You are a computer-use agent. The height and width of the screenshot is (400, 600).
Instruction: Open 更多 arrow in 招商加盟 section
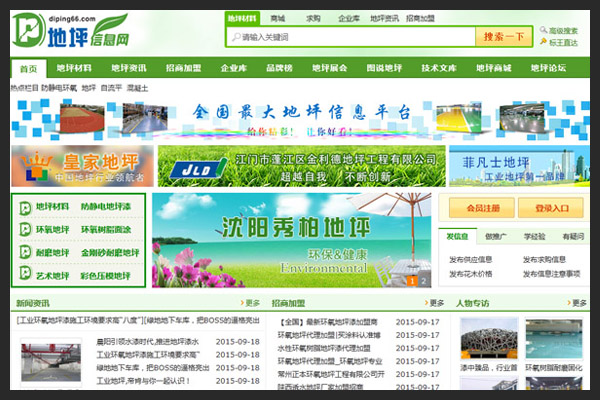(434, 303)
